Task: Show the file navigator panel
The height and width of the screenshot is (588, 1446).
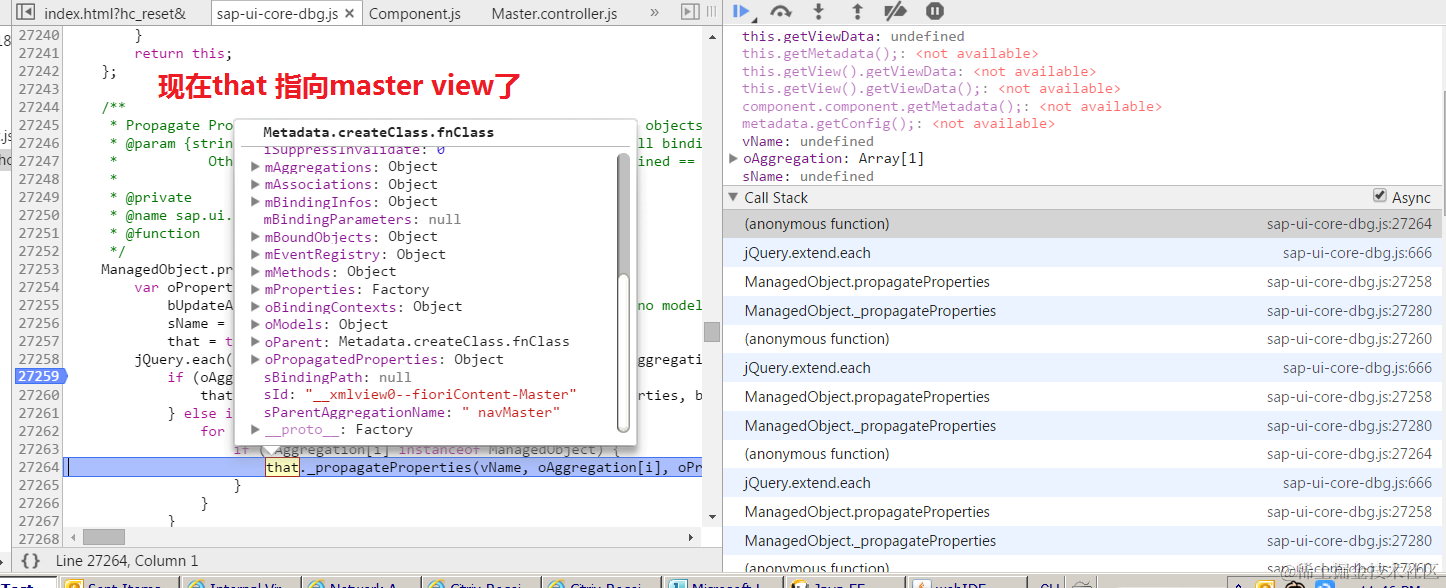Action: tap(26, 13)
